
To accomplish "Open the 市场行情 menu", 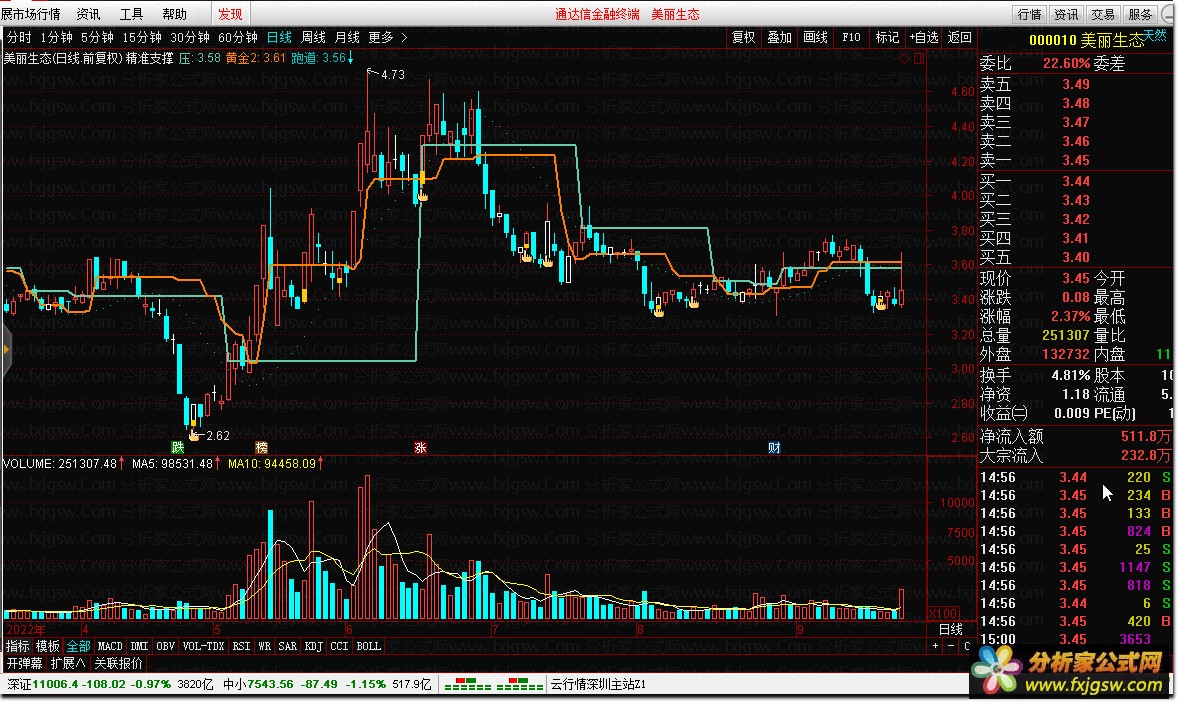I will coord(30,14).
